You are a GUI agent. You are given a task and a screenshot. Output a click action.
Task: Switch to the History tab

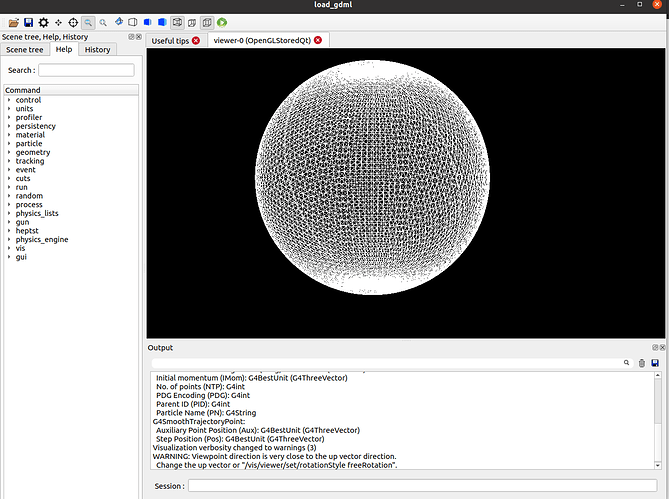click(x=97, y=49)
